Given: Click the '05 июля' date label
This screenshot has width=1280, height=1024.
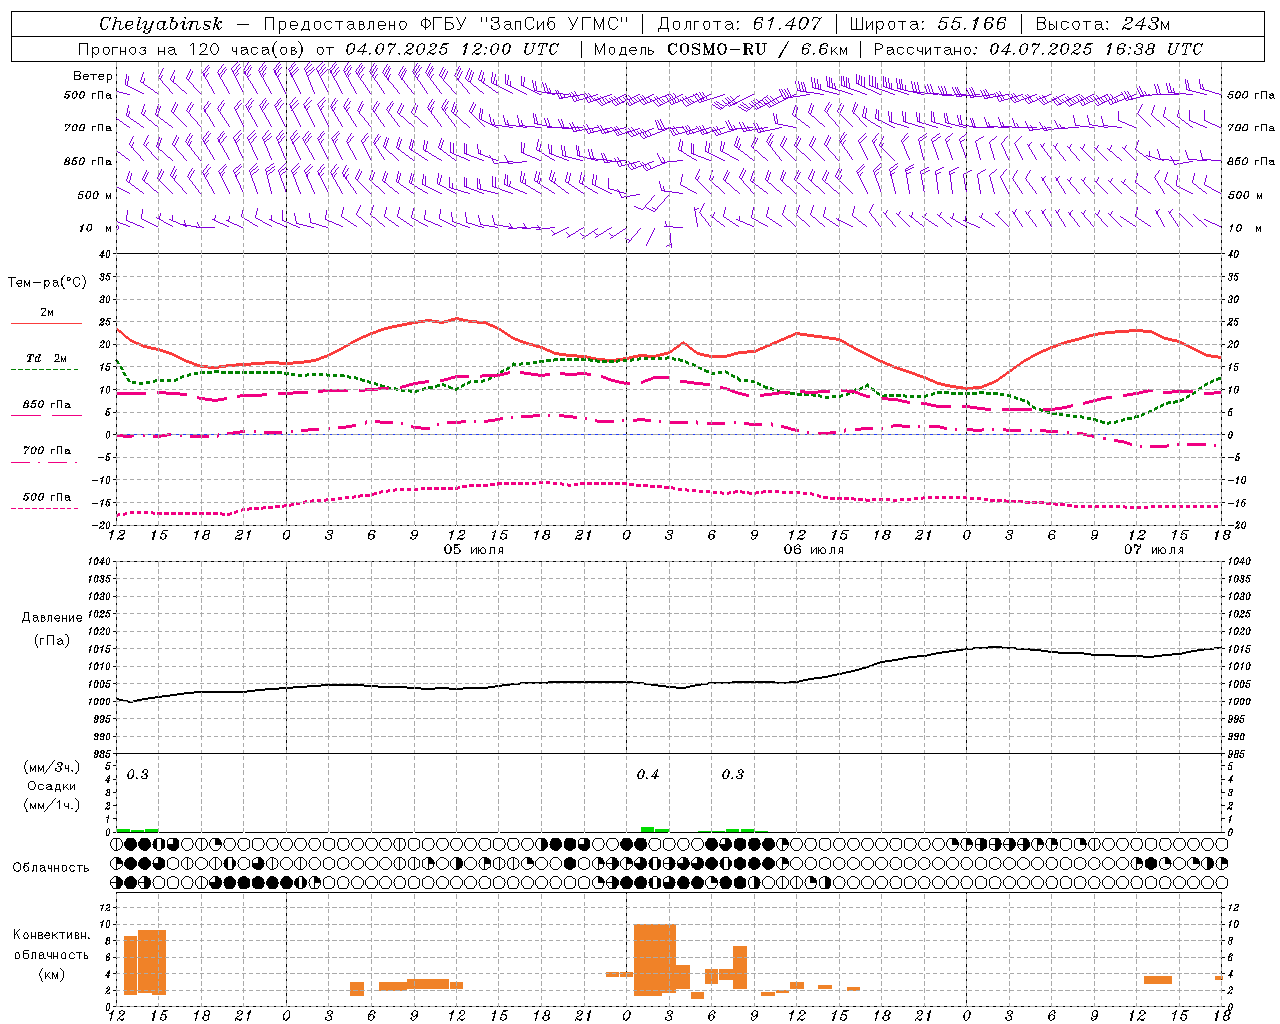Looking at the screenshot, I should pyautogui.click(x=474, y=550).
